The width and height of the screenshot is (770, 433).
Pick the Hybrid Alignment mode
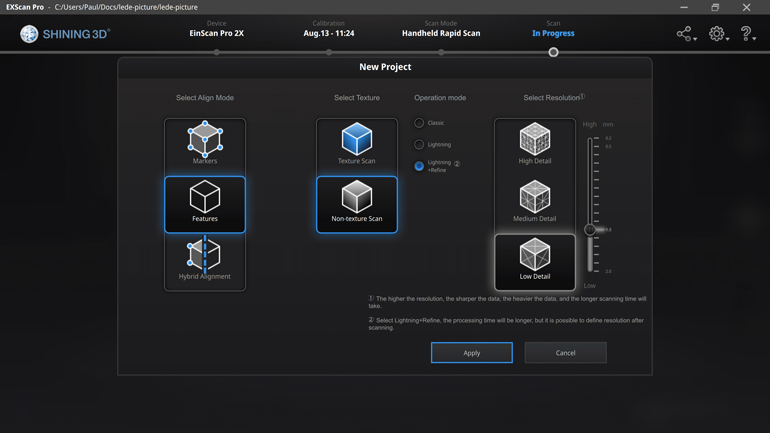point(205,261)
